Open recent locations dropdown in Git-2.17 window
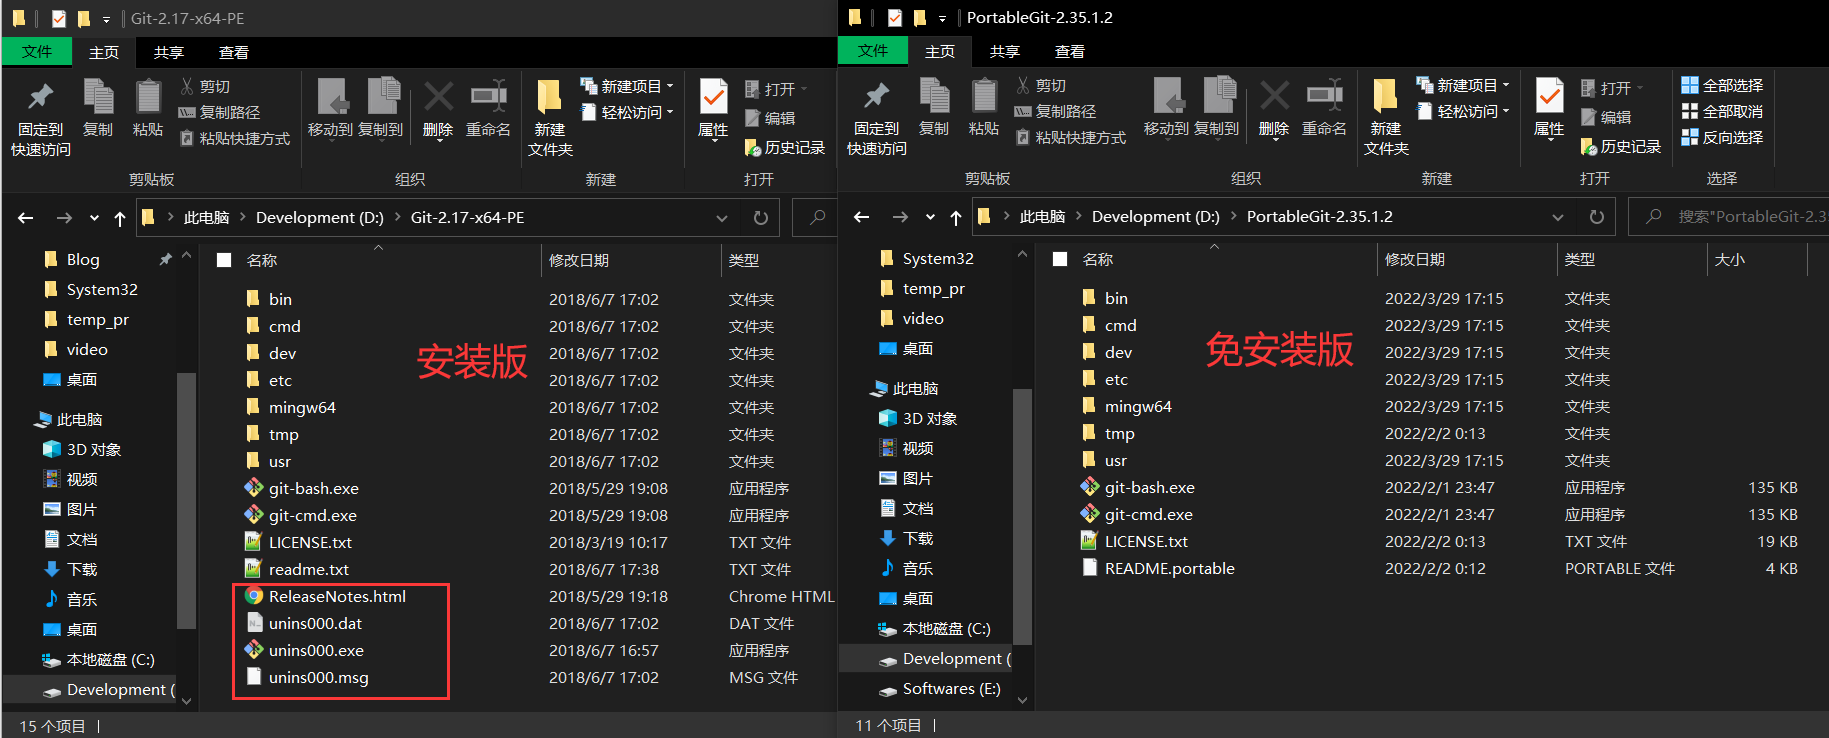Viewport: 1829px width, 738px height. (94, 218)
